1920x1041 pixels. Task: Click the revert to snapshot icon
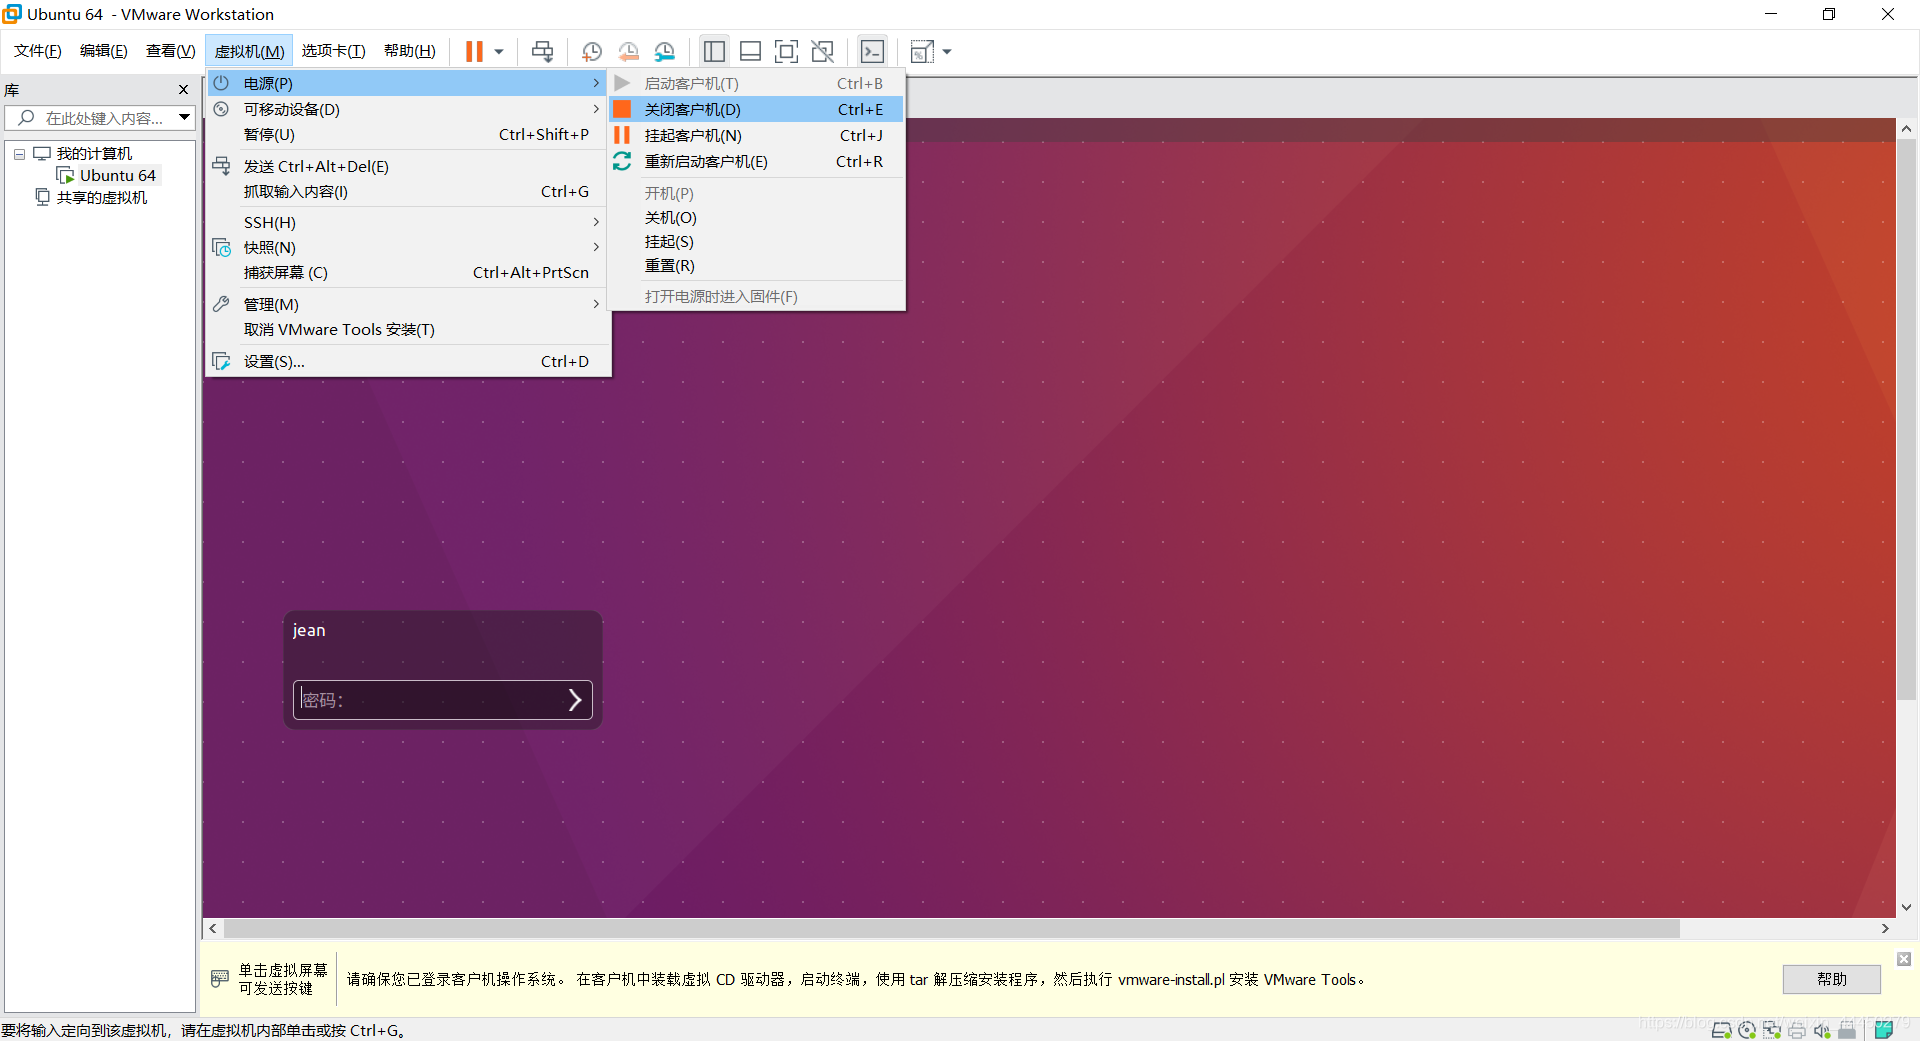(629, 51)
